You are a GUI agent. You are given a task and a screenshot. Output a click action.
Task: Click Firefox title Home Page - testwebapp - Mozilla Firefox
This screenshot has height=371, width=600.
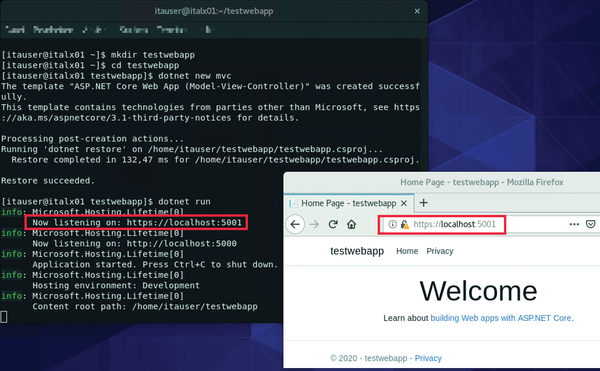point(482,182)
